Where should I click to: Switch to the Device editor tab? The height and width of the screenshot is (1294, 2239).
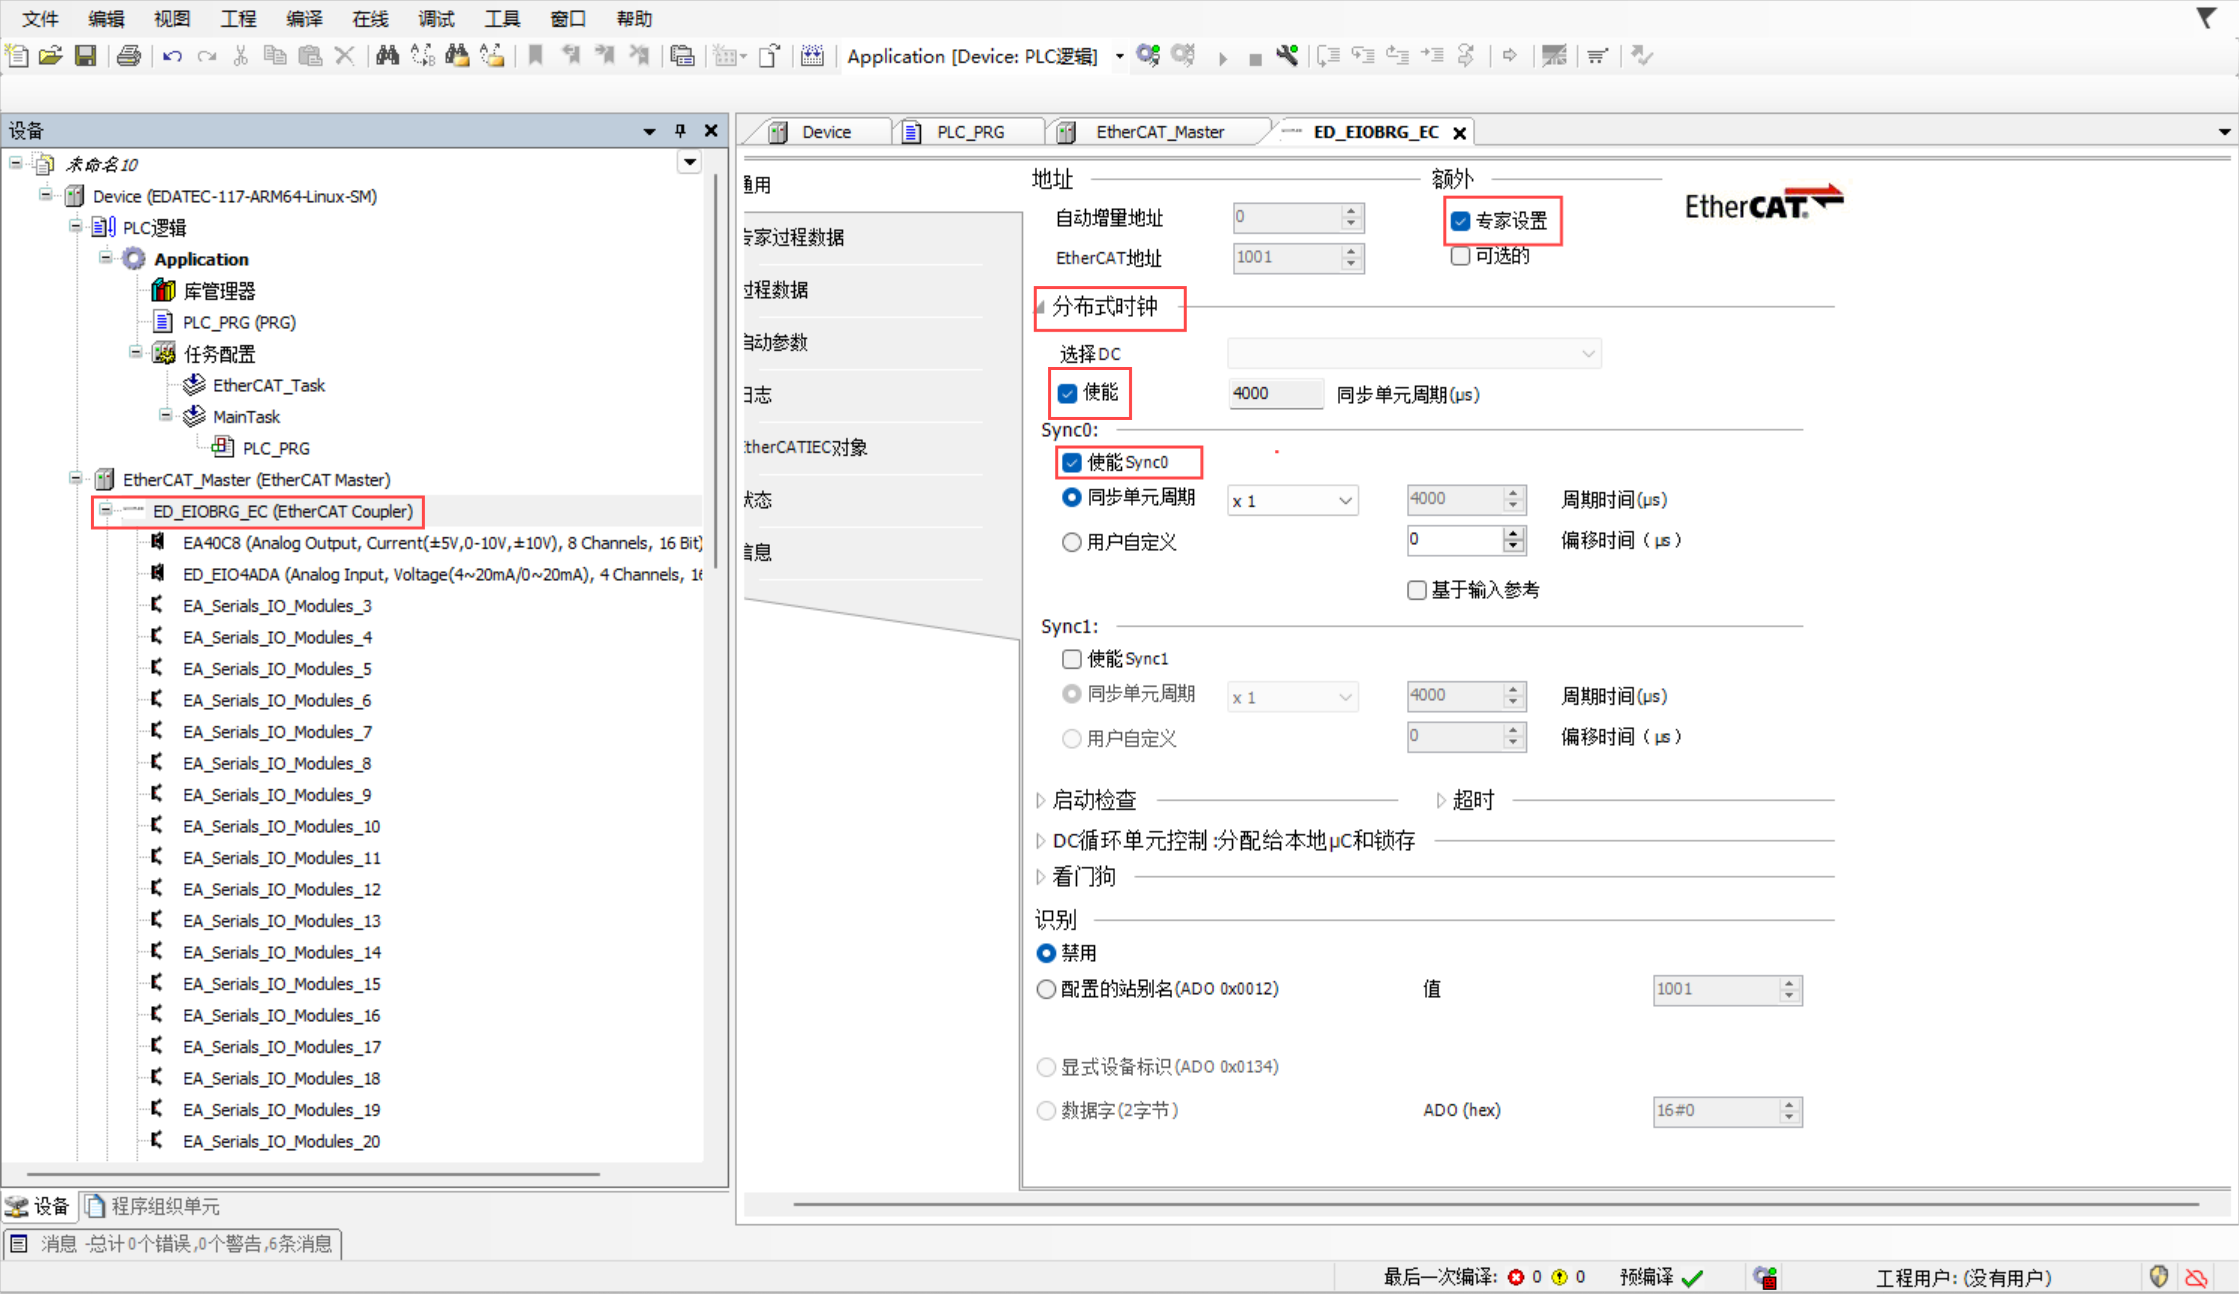(x=825, y=132)
